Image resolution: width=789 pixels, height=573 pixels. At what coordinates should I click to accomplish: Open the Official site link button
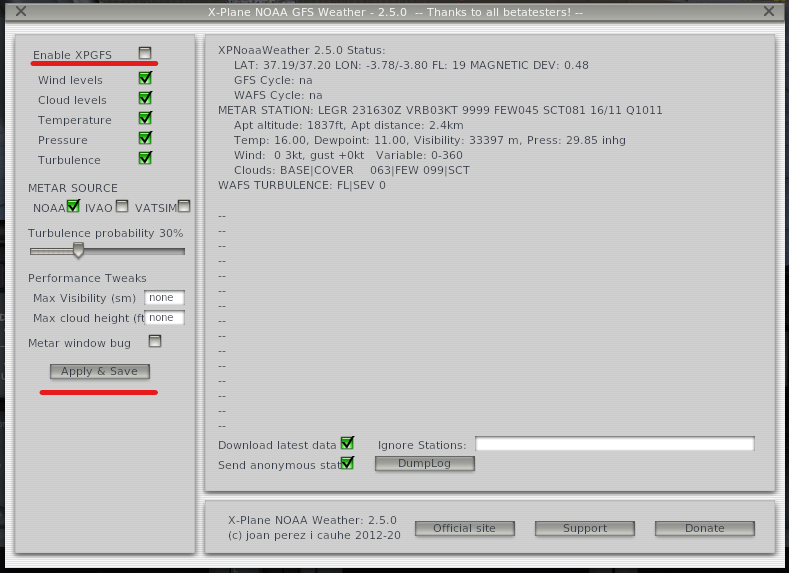[464, 528]
